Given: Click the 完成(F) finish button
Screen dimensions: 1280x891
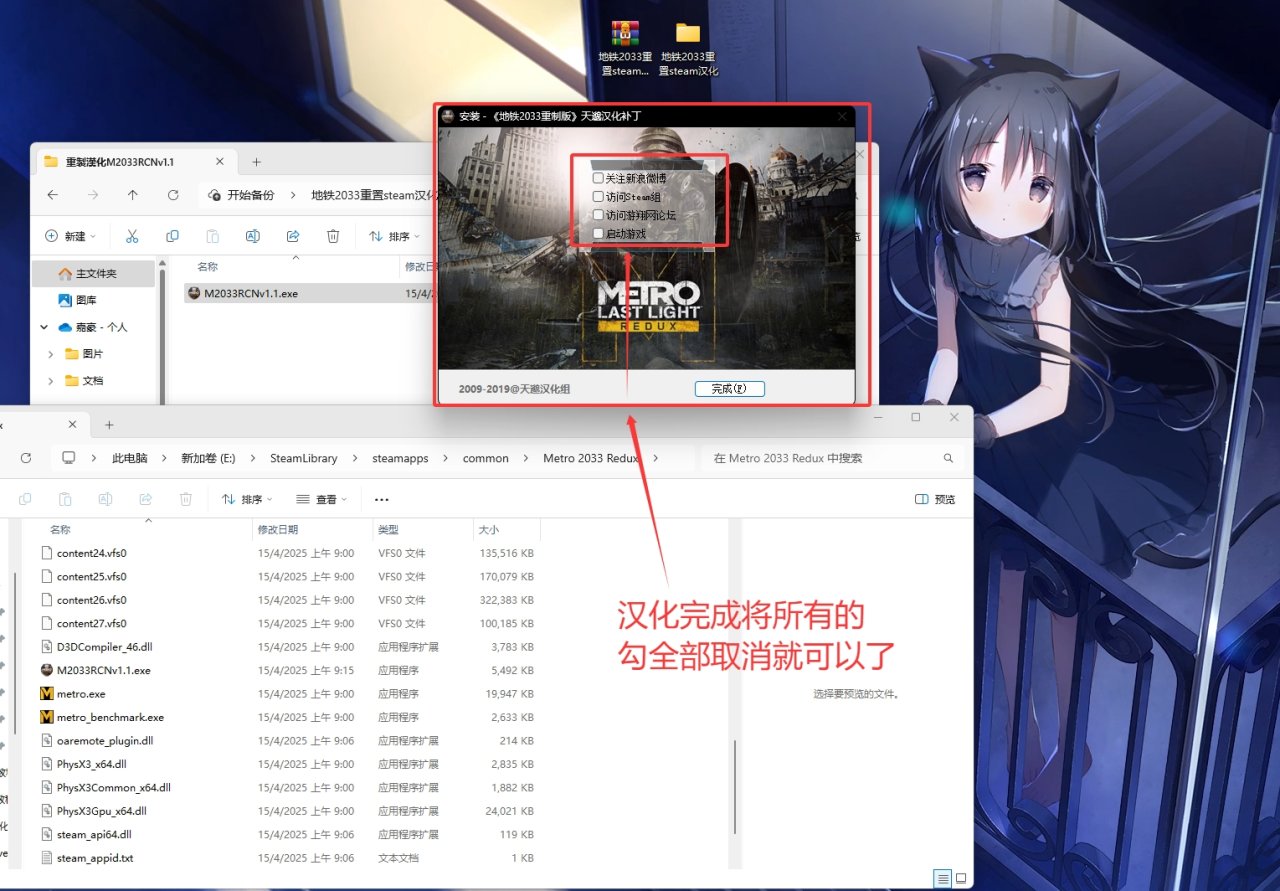Looking at the screenshot, I should coord(729,389).
